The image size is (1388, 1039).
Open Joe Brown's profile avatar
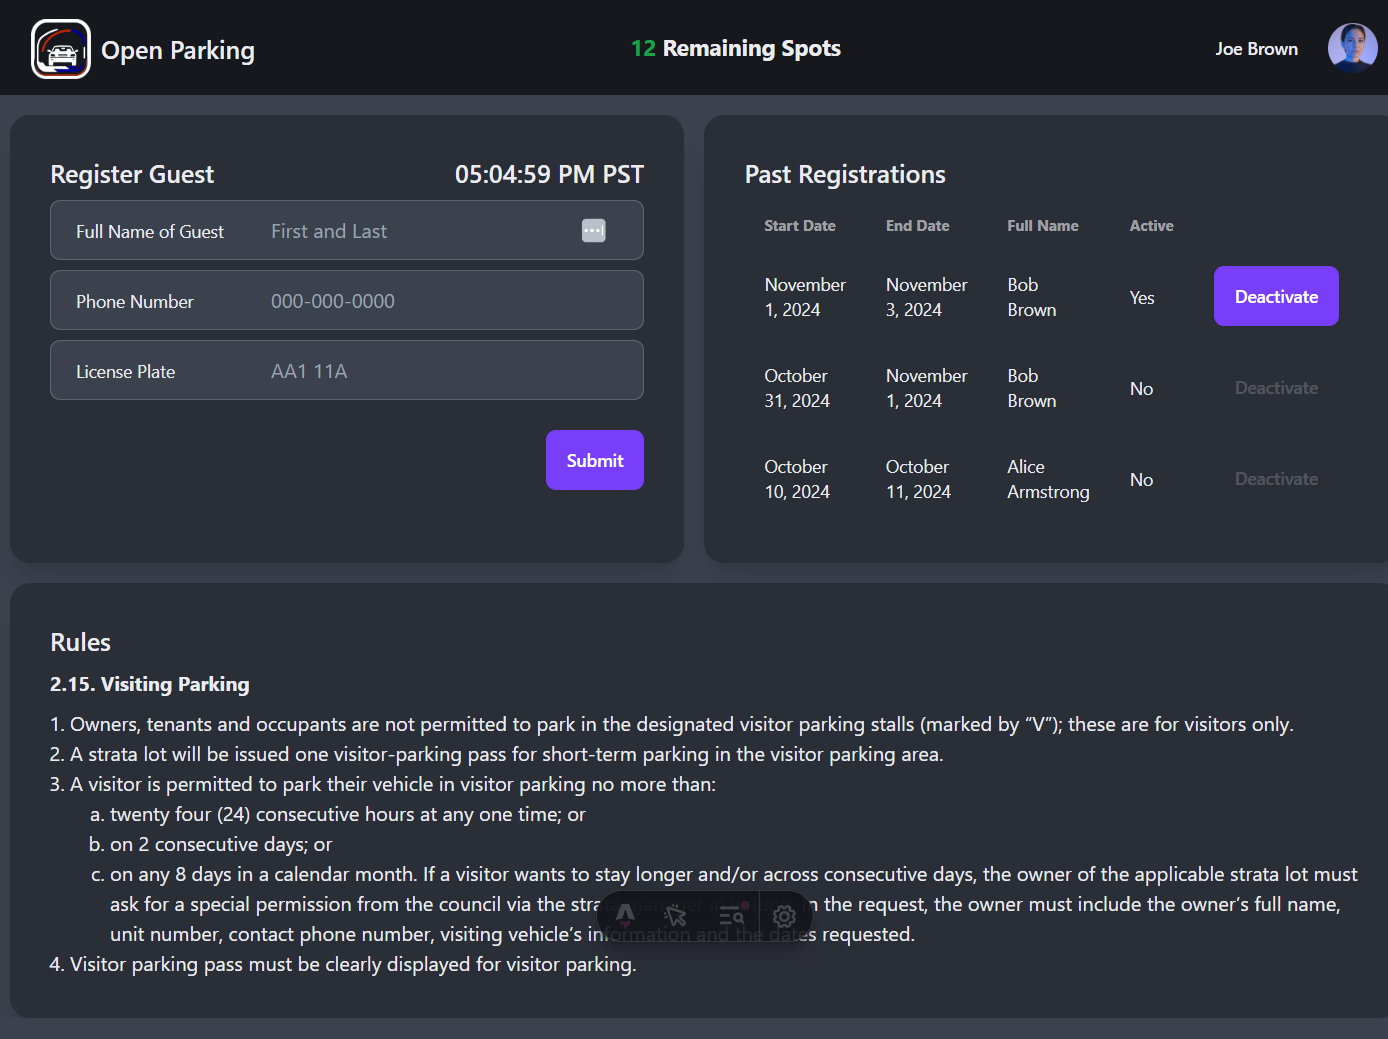1352,47
